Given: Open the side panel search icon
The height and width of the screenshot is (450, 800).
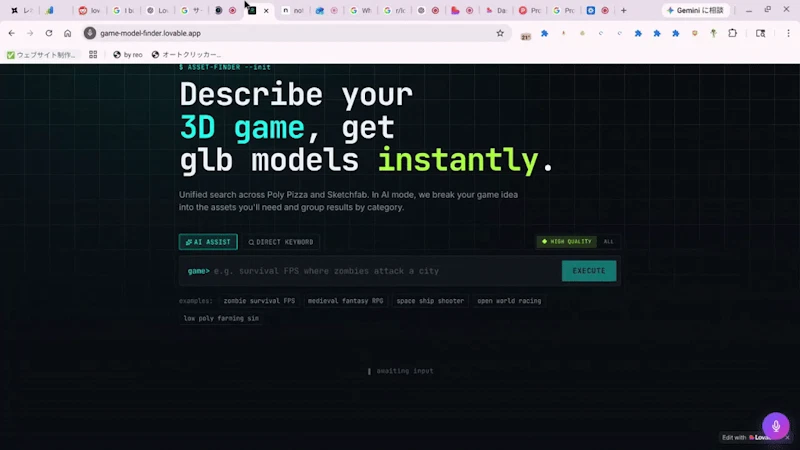Looking at the screenshot, I should pyautogui.click(x=760, y=33).
